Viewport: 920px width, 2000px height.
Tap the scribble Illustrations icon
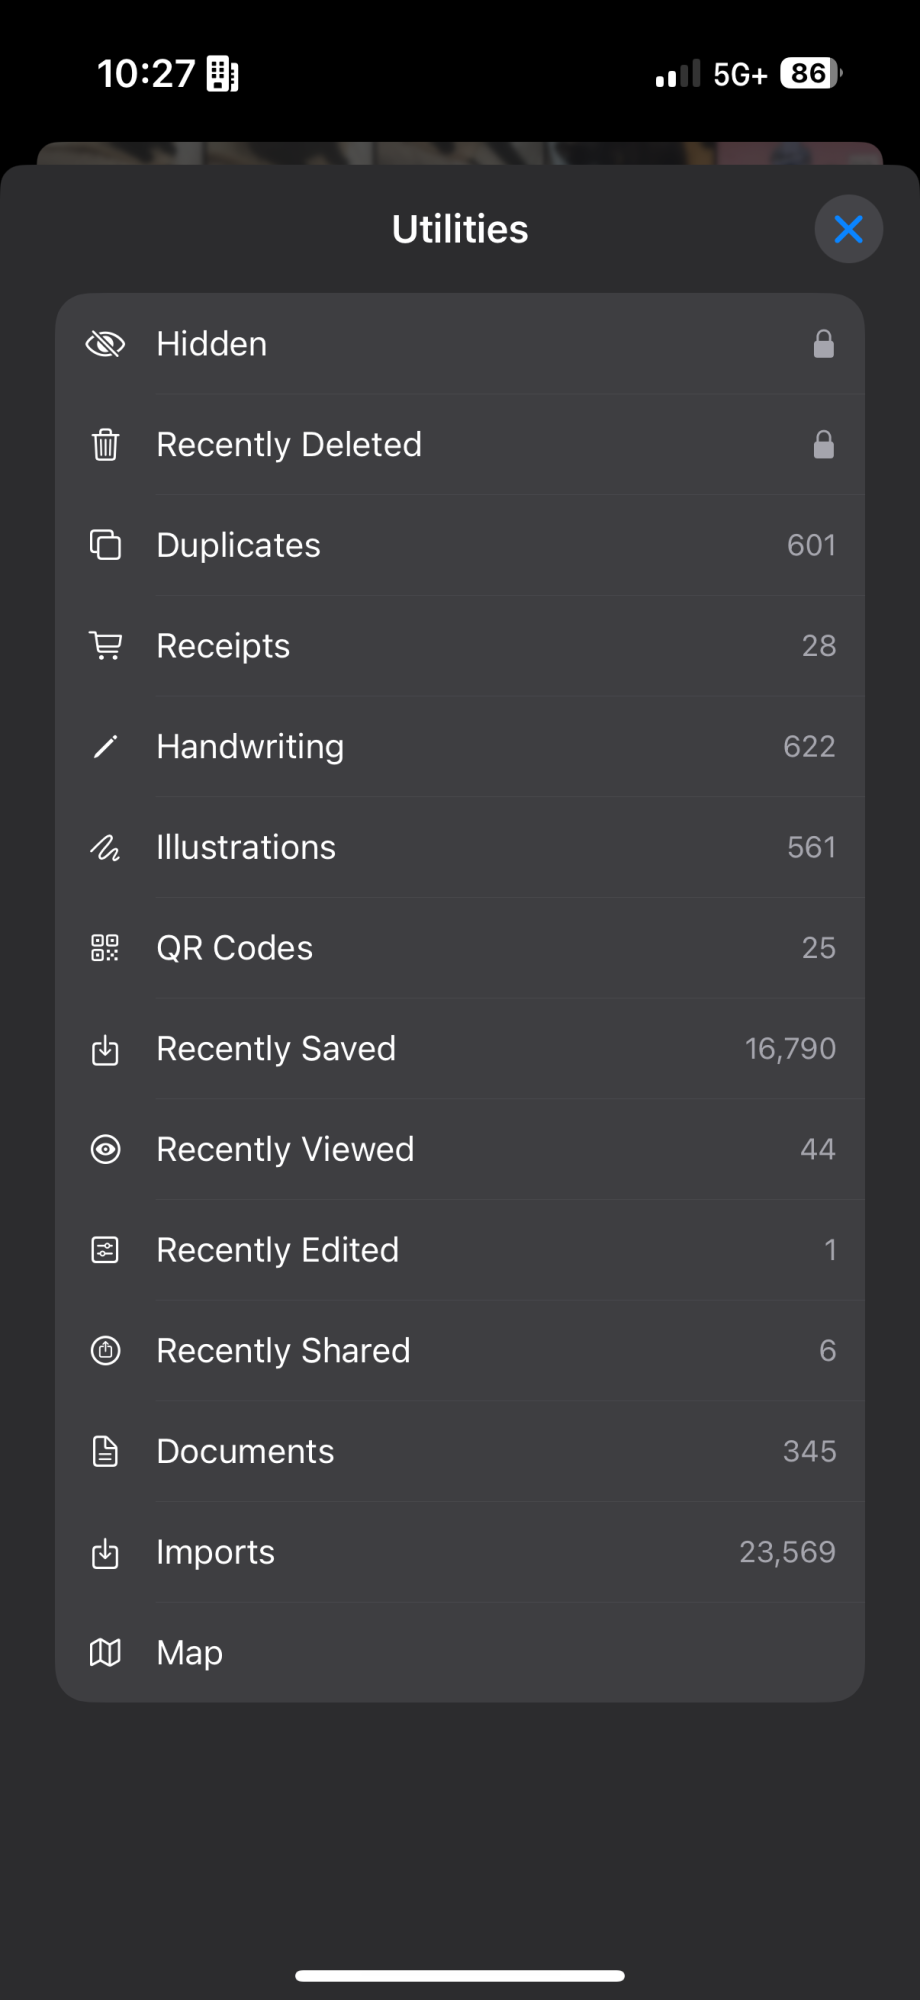tap(105, 847)
